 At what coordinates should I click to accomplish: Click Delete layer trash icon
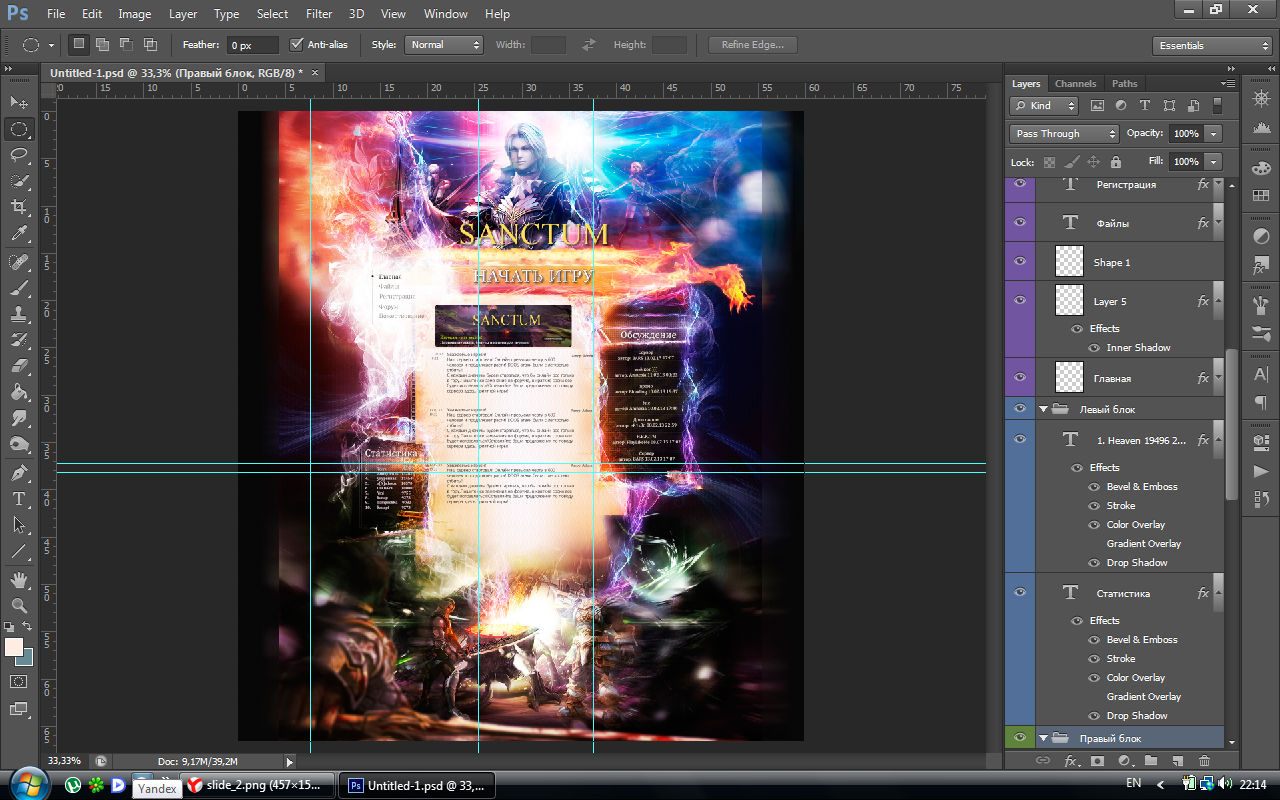coord(1204,762)
